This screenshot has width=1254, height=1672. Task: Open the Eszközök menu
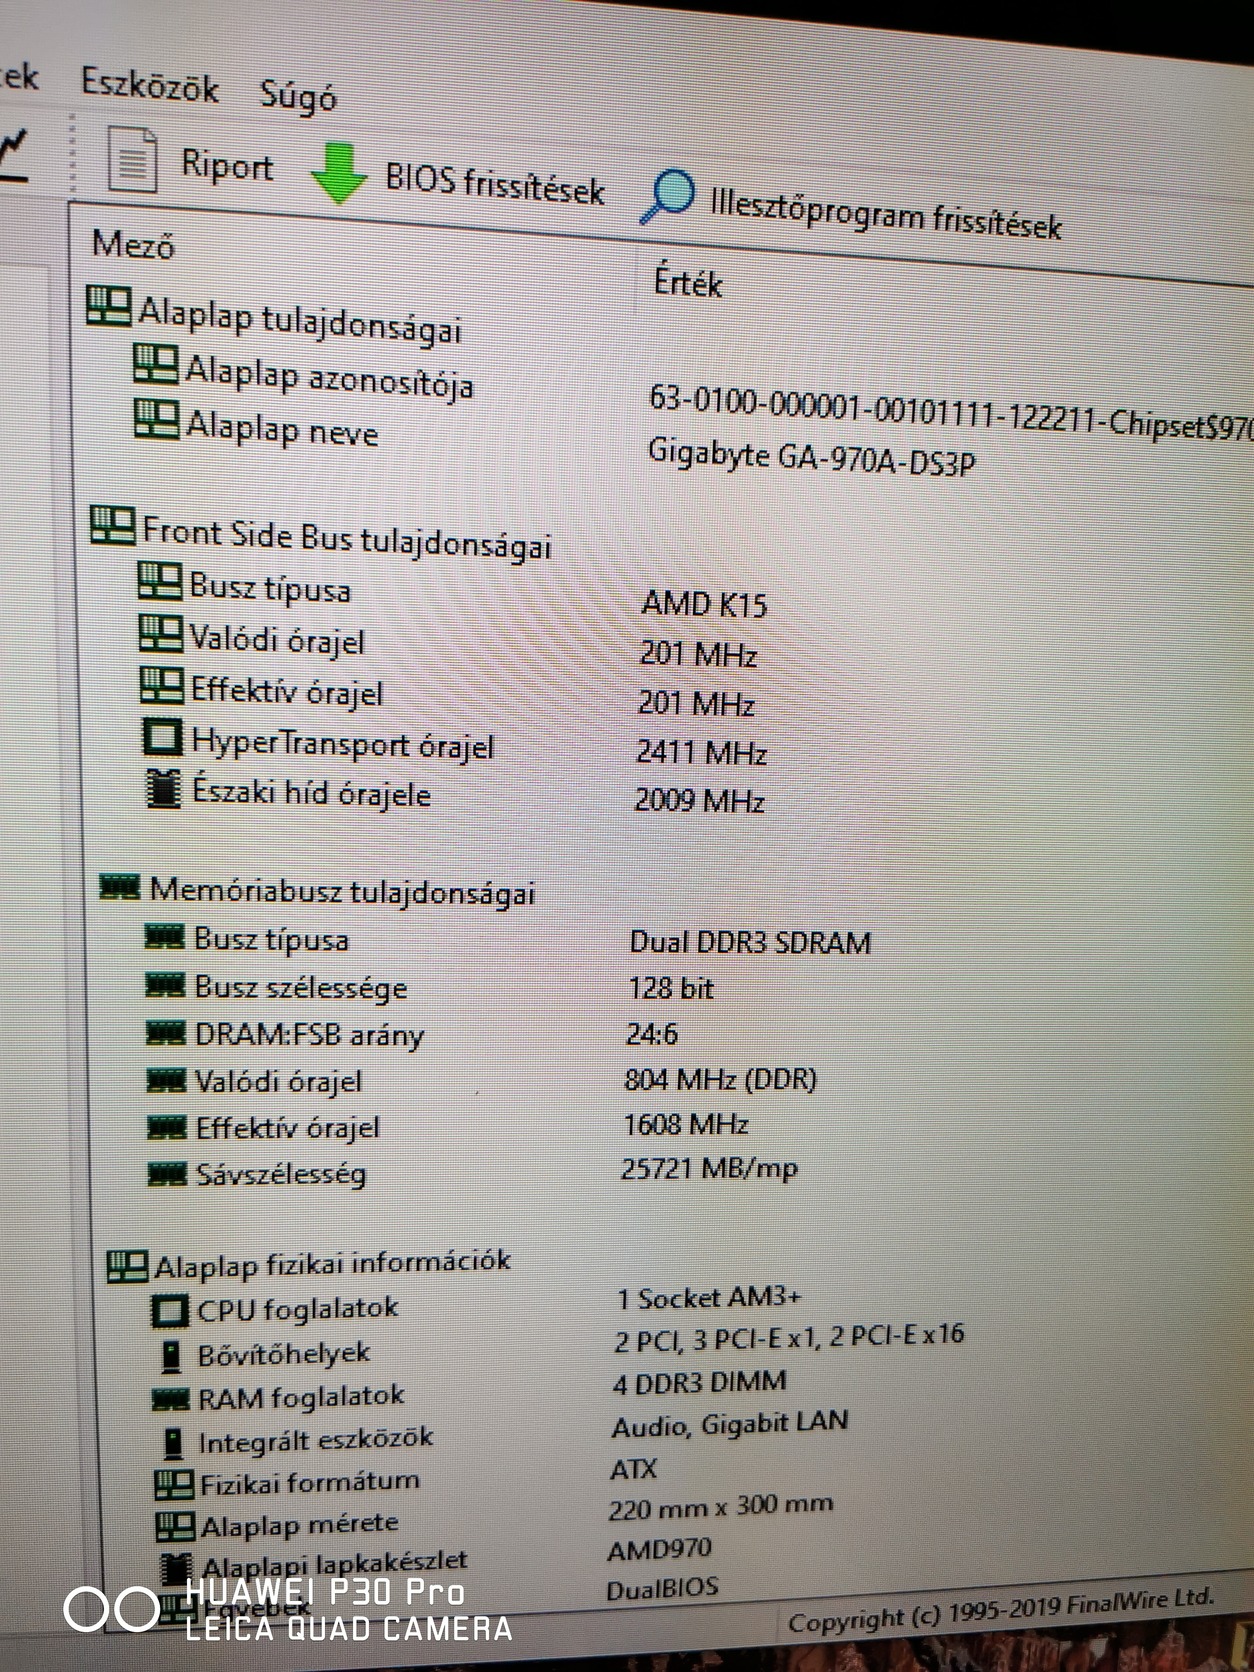tap(150, 85)
